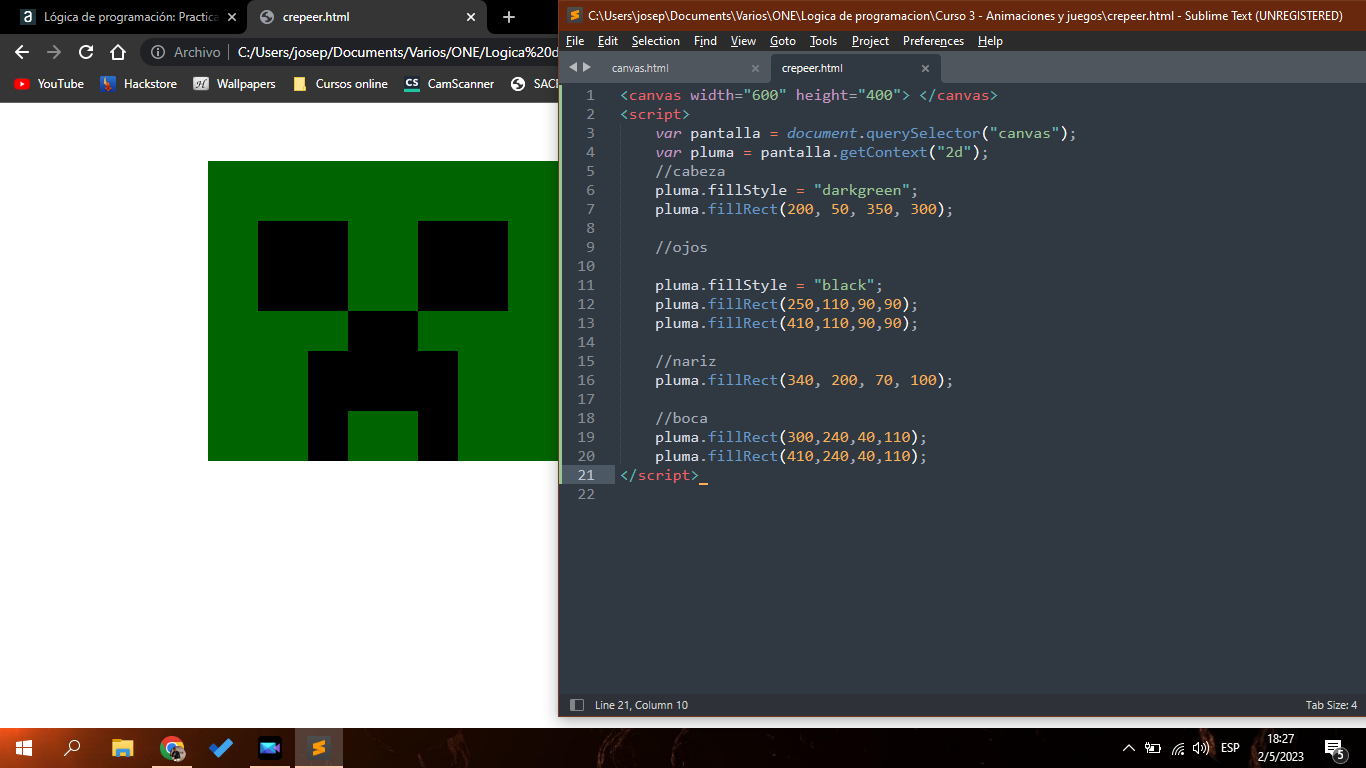Open Zoom camera app in taskbar

(x=270, y=748)
